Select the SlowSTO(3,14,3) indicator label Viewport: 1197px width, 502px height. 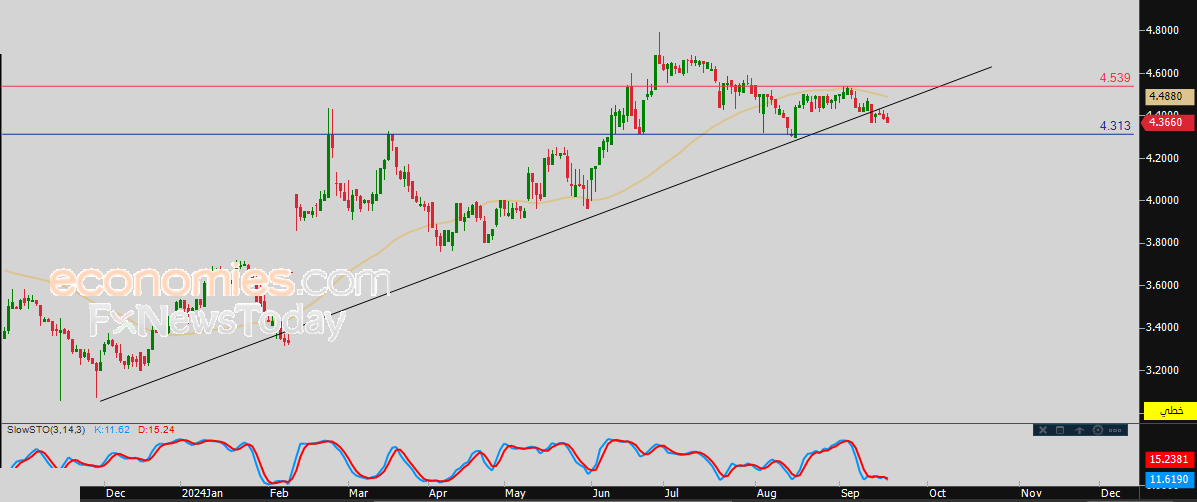click(47, 430)
